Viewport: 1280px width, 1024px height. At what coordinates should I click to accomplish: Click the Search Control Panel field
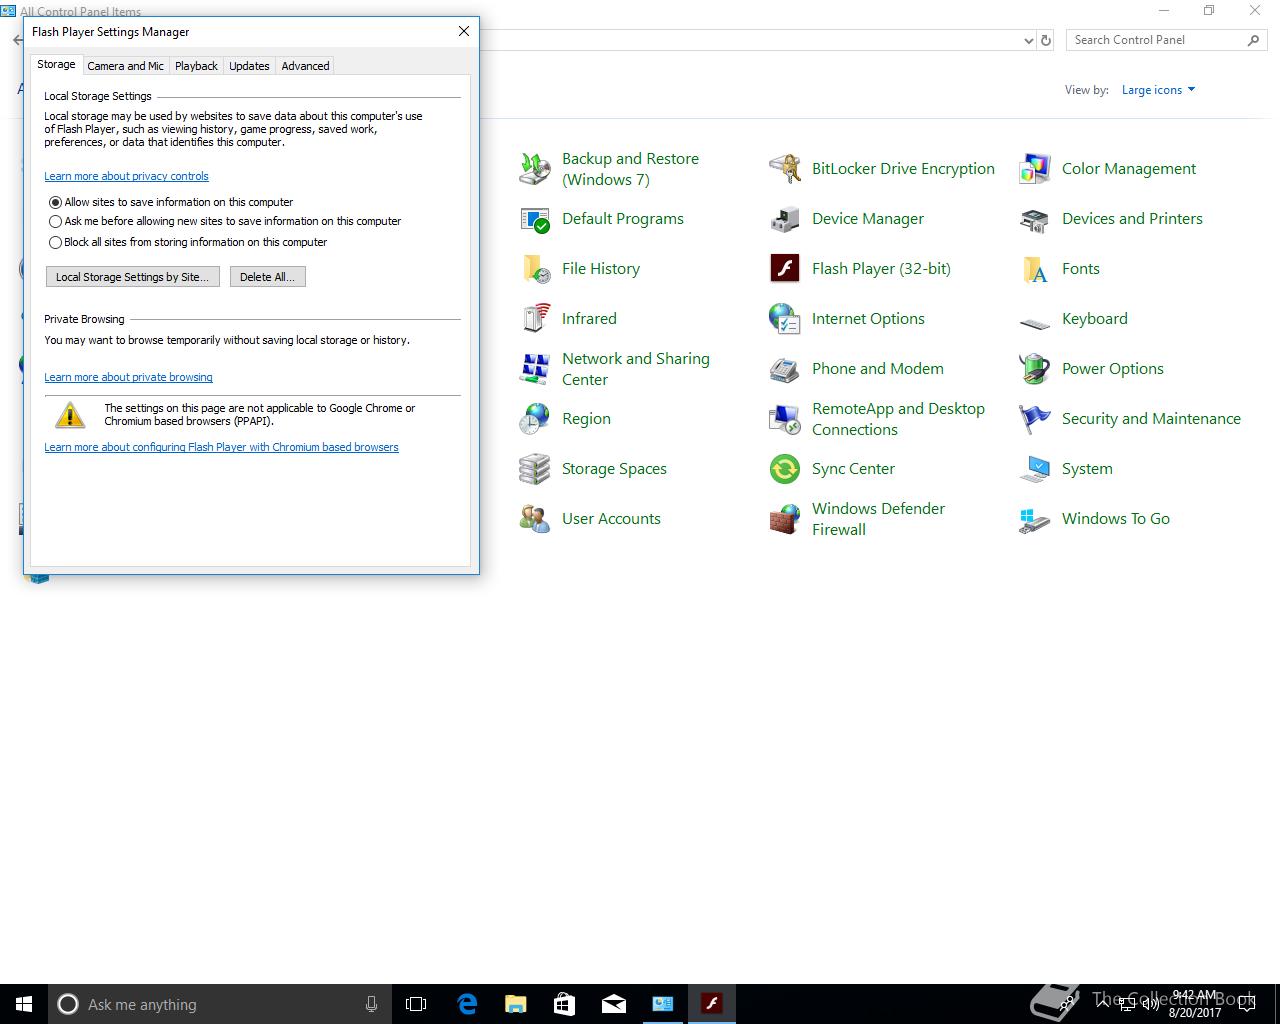pos(1154,40)
